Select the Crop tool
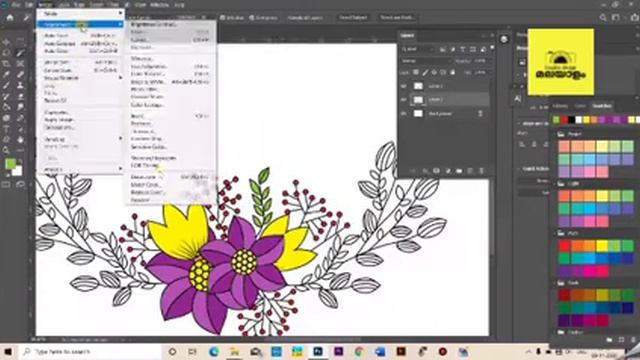Image resolution: width=640 pixels, height=360 pixels. pyautogui.click(x=6, y=64)
